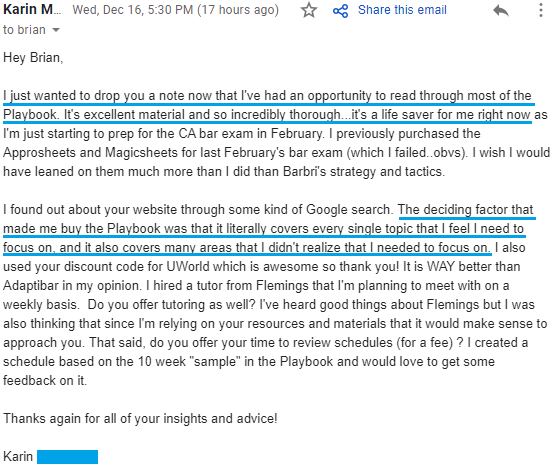
Task: Click the 'Hey Brian,' greeting line
Action: [x=33, y=57]
